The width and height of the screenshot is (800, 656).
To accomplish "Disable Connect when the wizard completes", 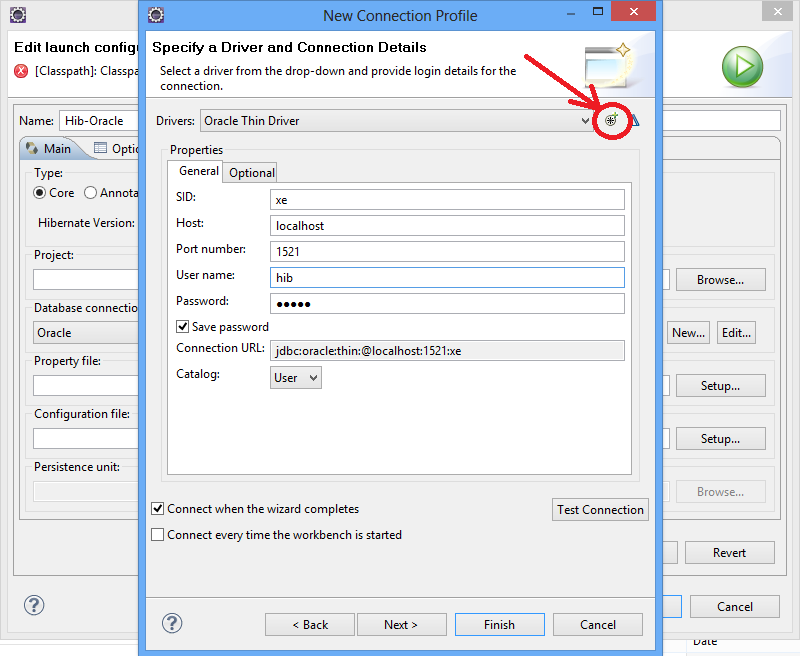I will click(x=157, y=508).
